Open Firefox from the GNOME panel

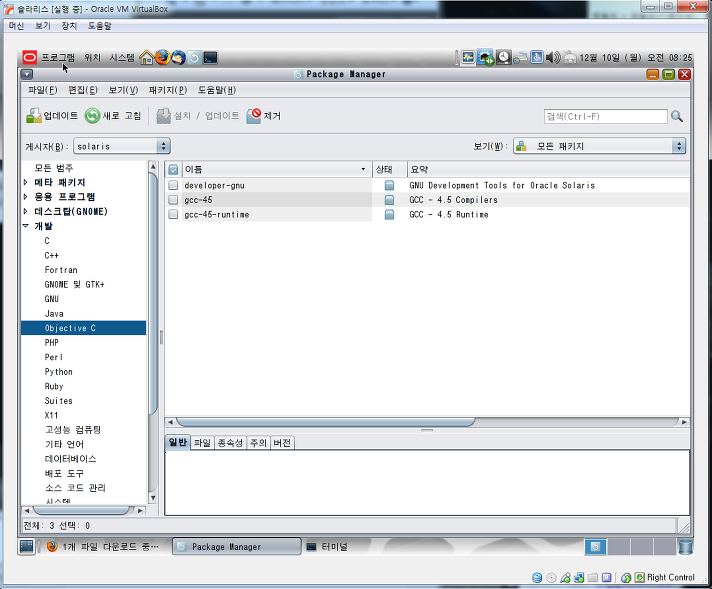pos(162,58)
